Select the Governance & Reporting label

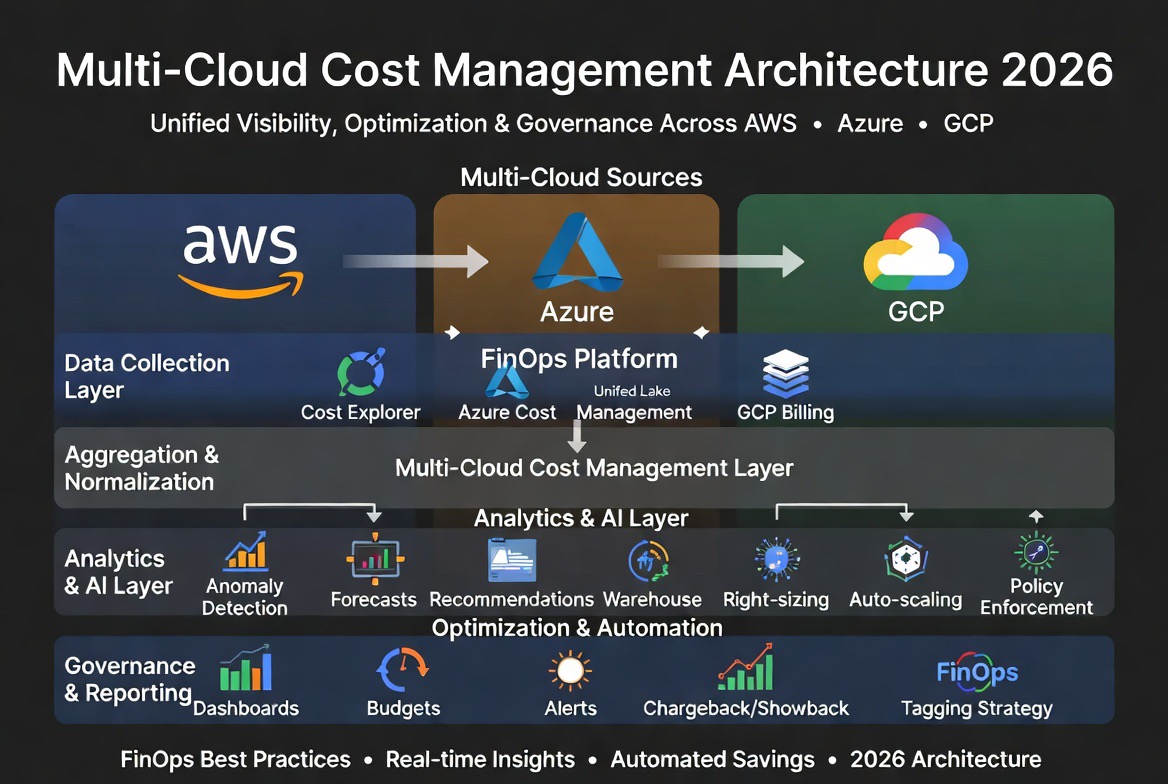(129, 679)
